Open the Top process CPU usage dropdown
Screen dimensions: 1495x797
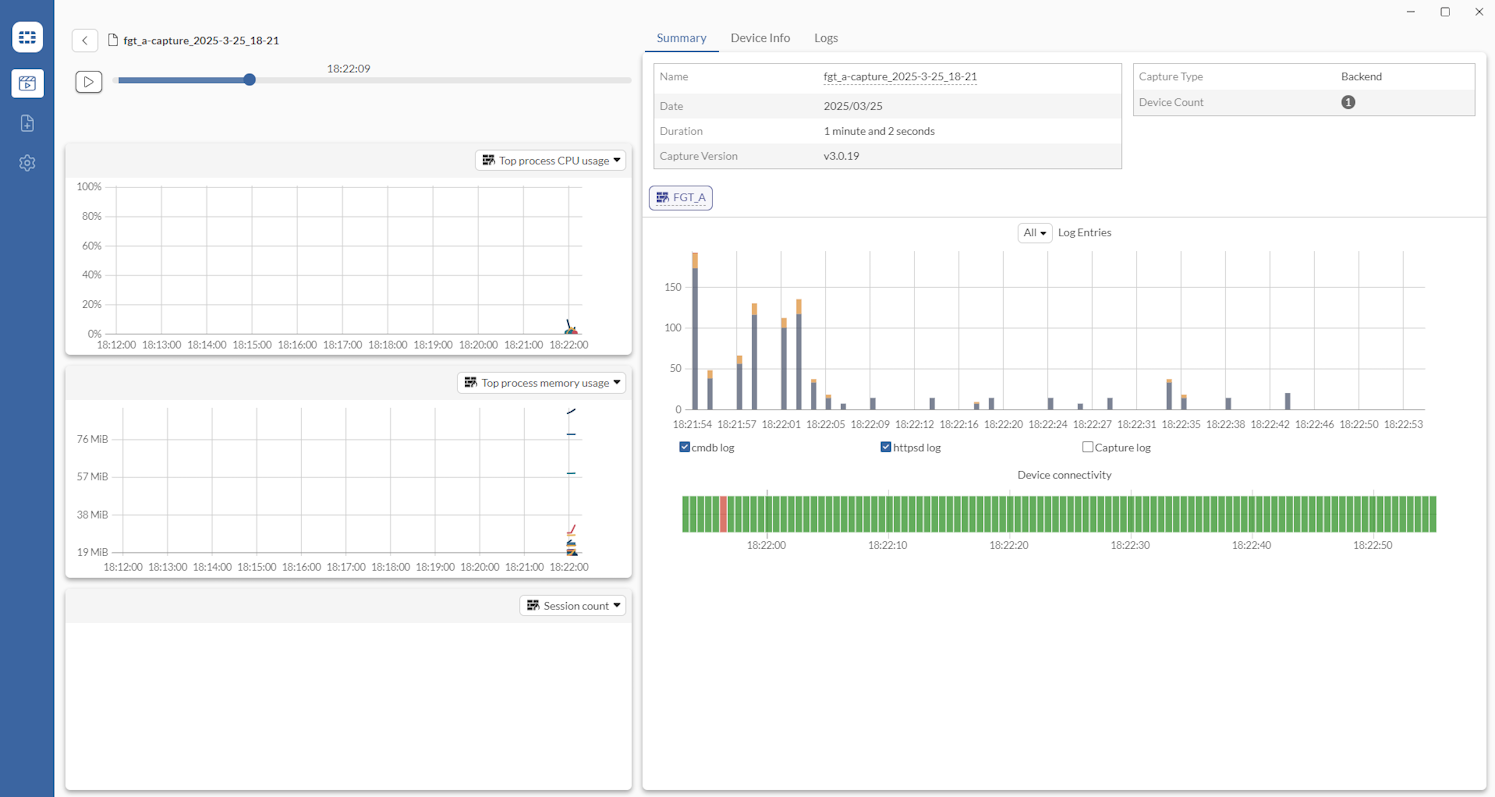click(x=616, y=160)
